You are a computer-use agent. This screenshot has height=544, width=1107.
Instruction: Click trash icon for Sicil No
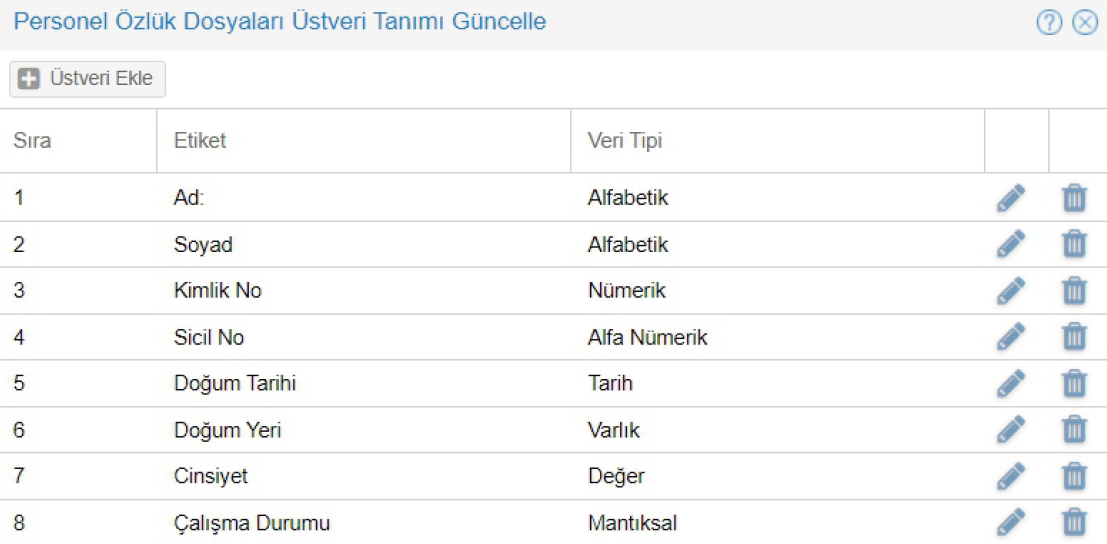1073,337
